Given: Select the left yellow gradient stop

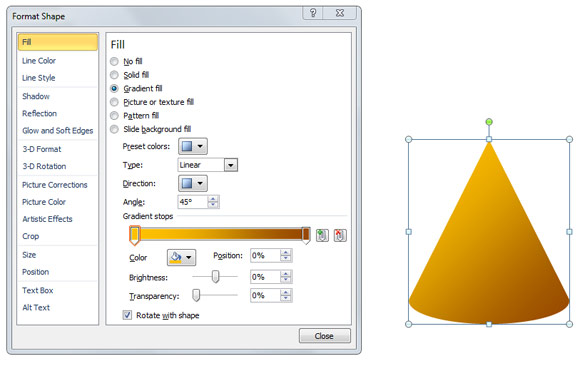Looking at the screenshot, I should pos(135,235).
